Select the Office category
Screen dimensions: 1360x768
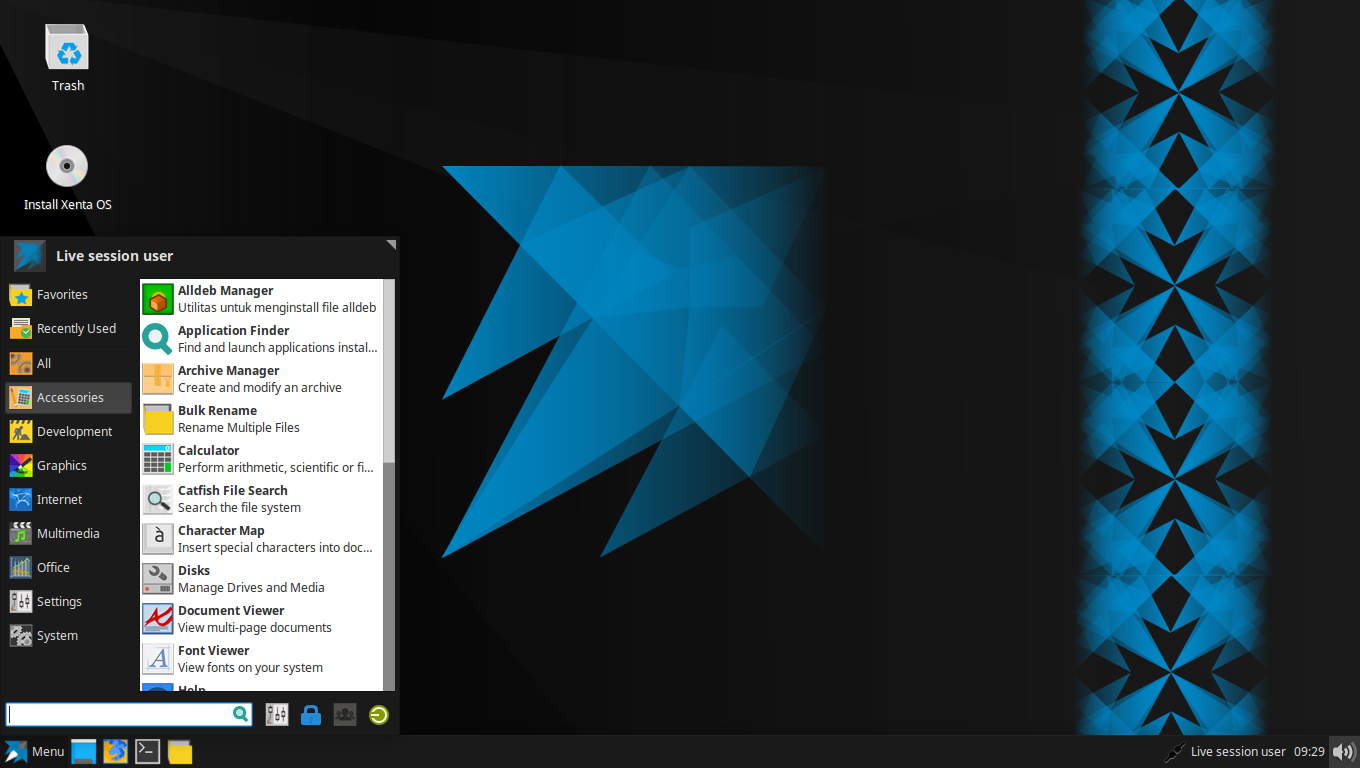tap(68, 567)
